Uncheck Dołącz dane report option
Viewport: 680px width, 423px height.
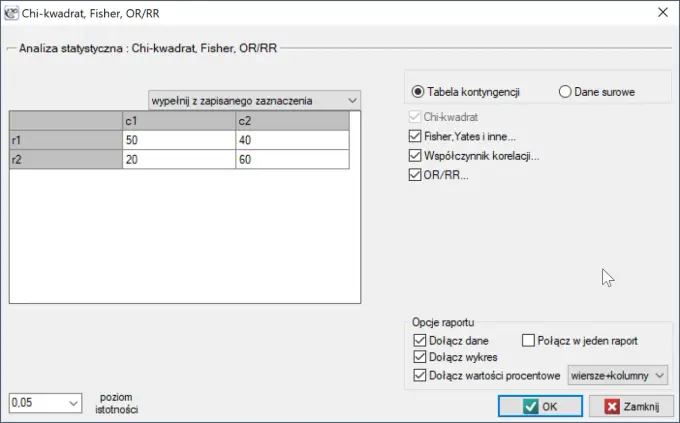pos(420,341)
